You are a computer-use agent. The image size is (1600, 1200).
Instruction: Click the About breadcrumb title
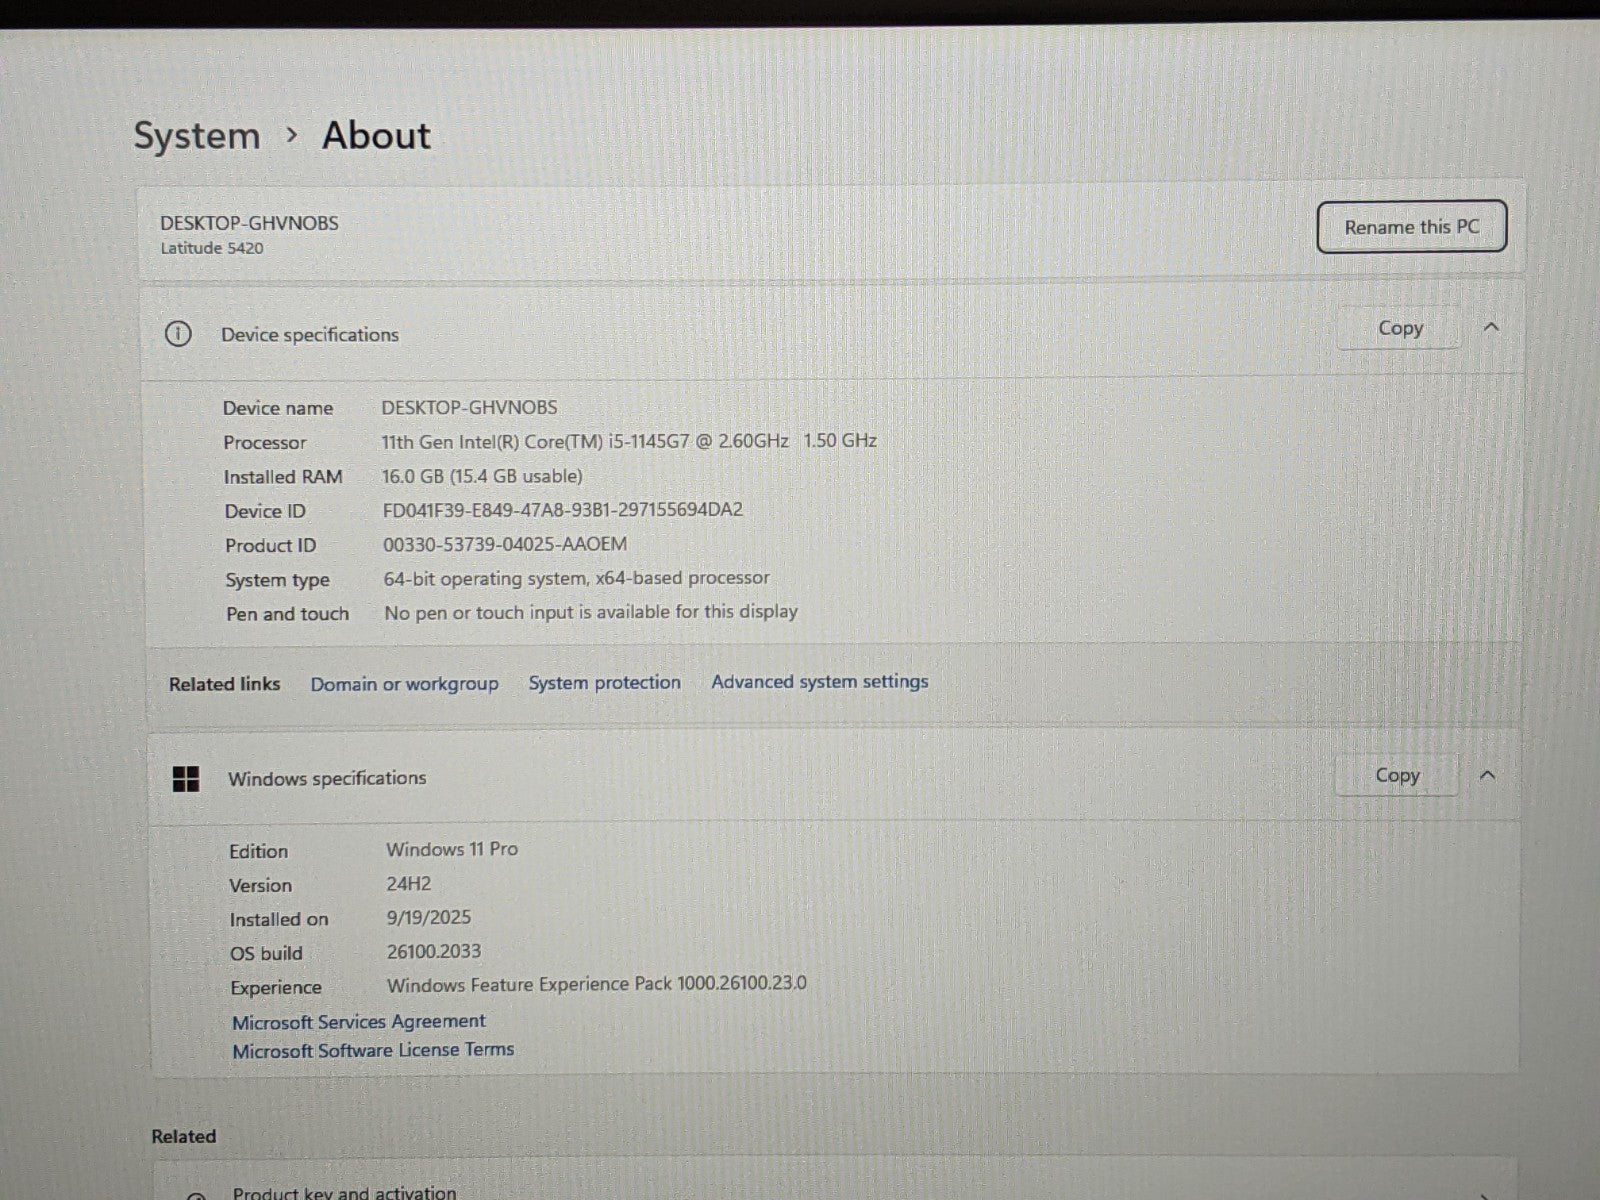[376, 135]
